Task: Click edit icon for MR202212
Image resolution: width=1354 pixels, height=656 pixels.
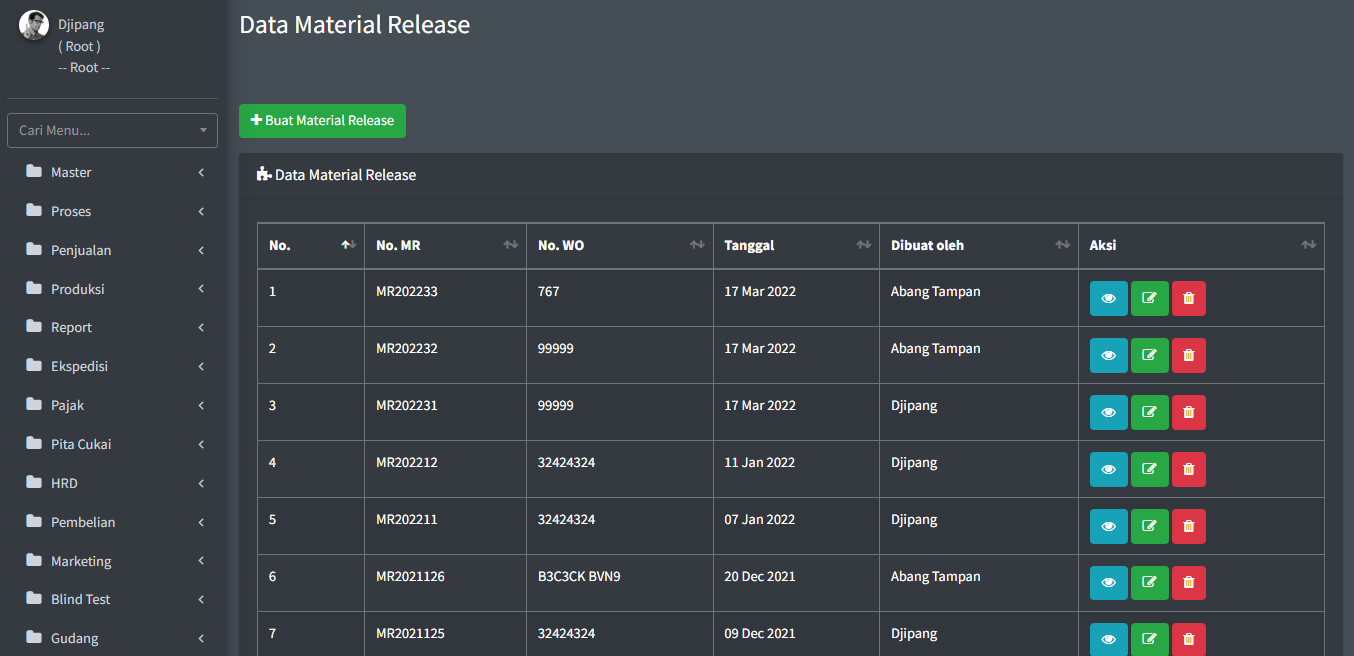Action: pos(1149,469)
